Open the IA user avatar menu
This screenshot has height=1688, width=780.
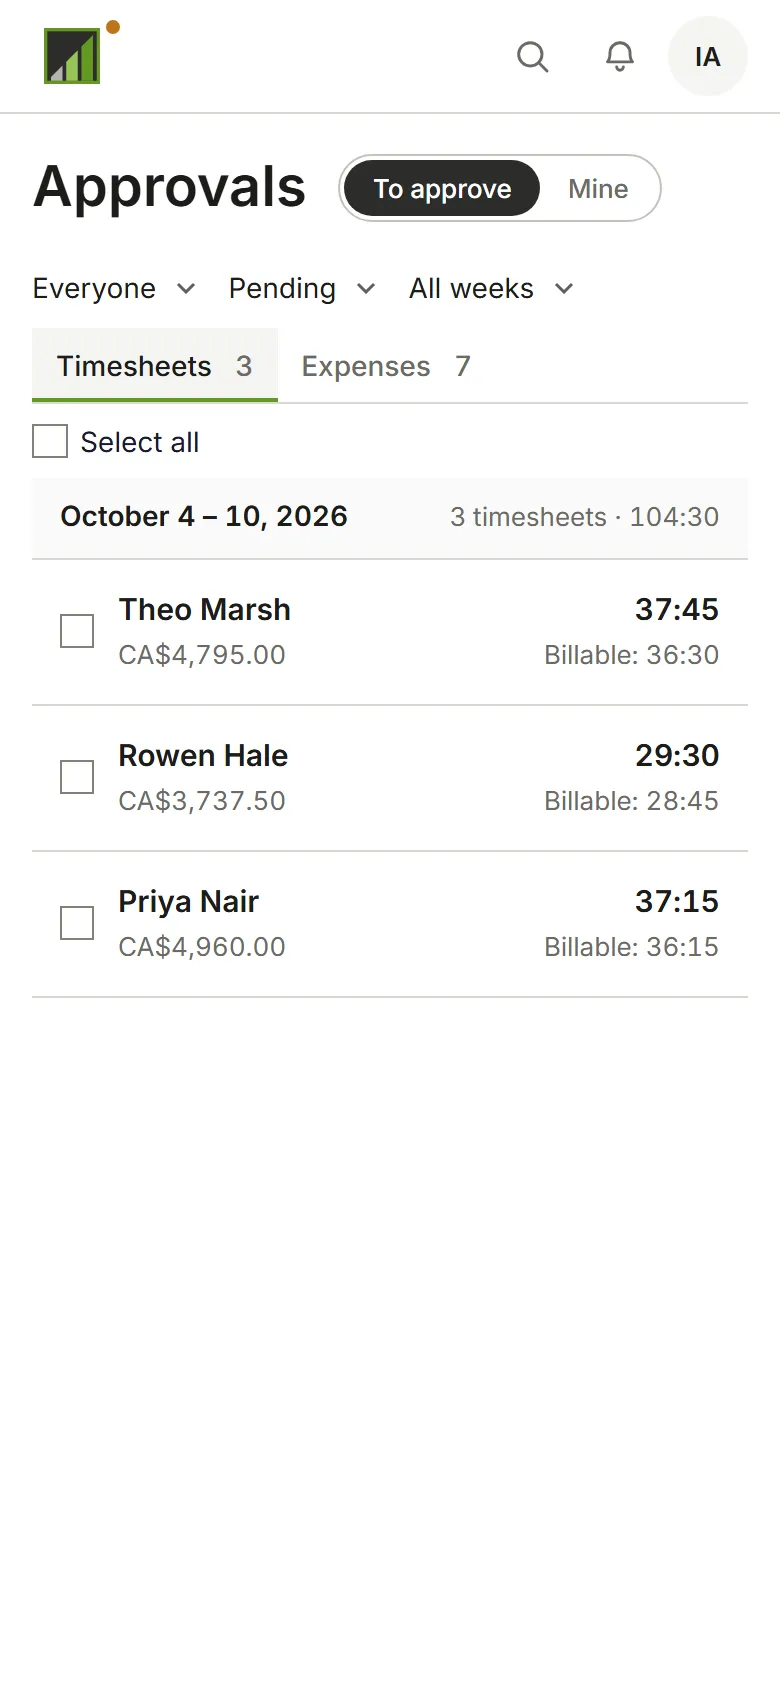point(708,57)
